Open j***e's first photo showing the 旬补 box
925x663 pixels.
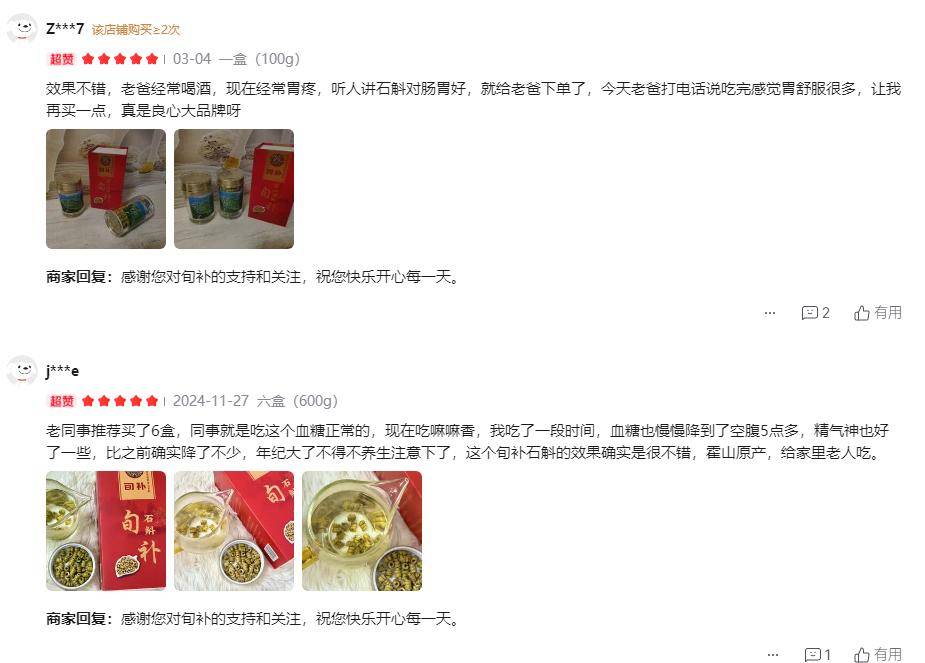[x=106, y=531]
